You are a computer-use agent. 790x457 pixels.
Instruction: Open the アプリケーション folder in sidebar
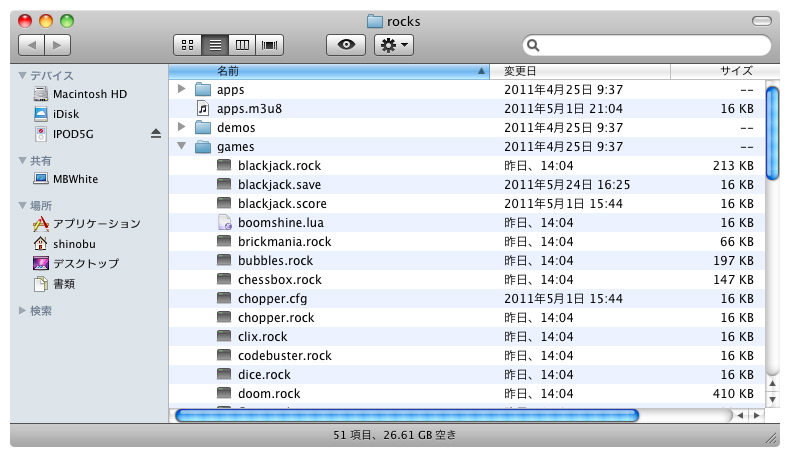point(96,224)
